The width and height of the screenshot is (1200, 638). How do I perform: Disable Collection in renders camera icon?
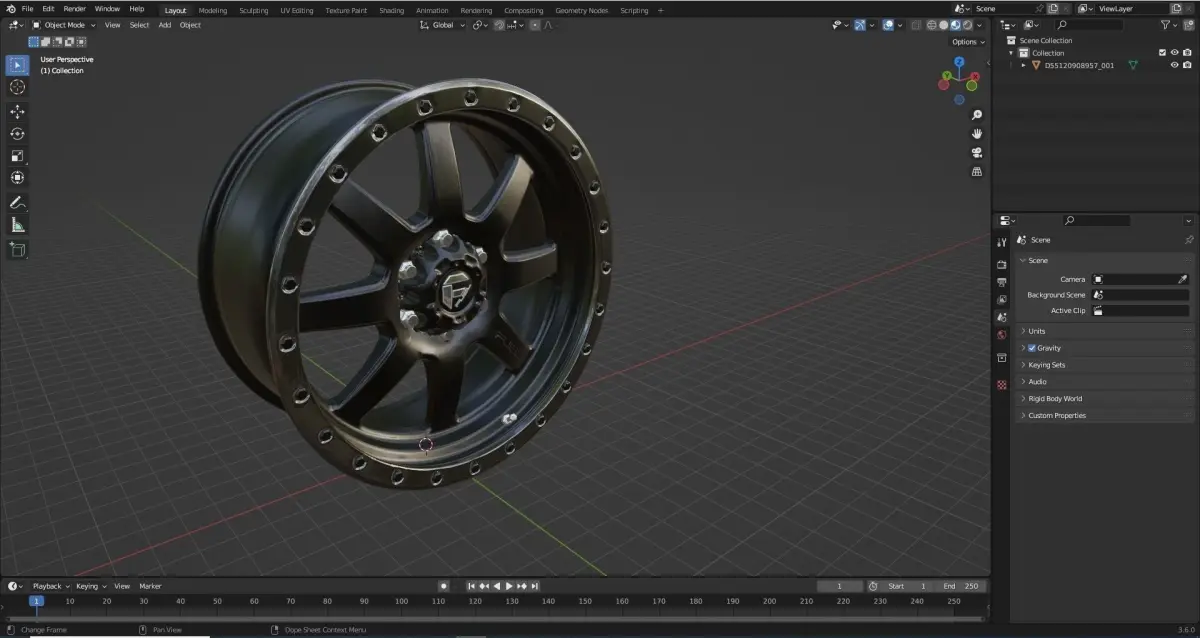[x=1187, y=53]
